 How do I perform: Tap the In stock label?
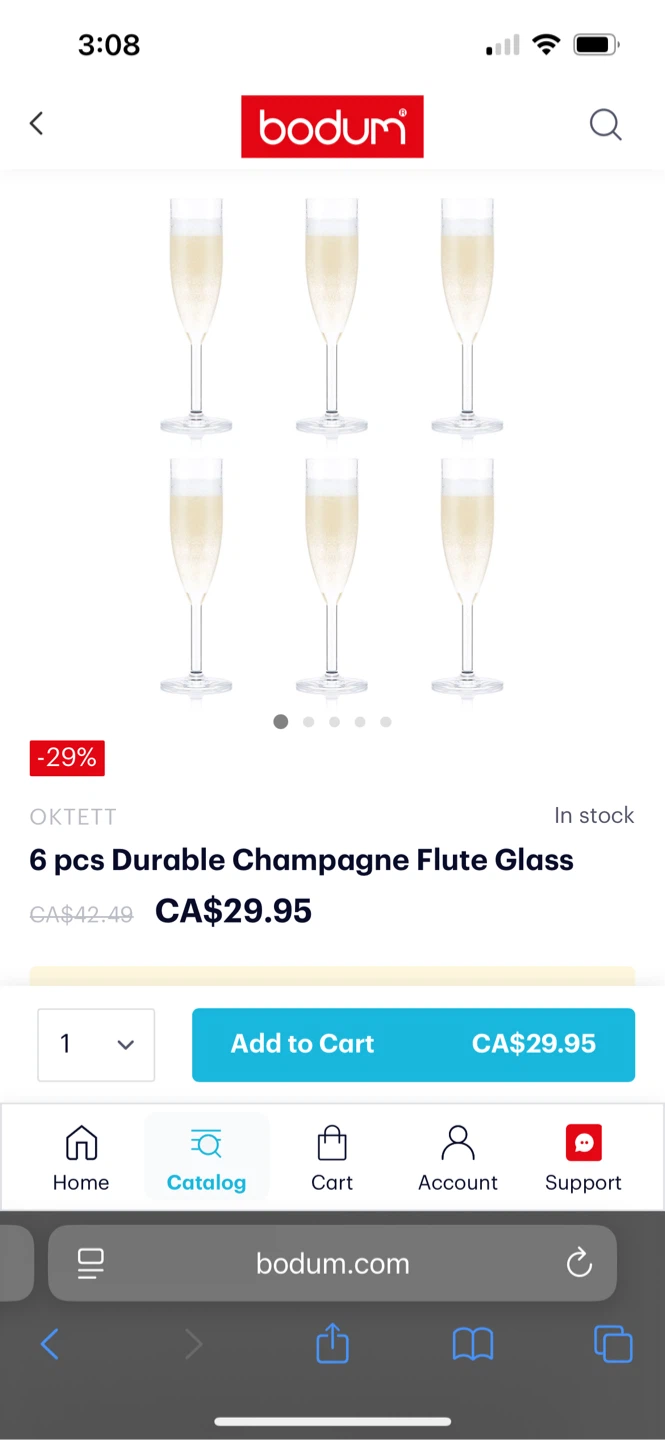(594, 815)
